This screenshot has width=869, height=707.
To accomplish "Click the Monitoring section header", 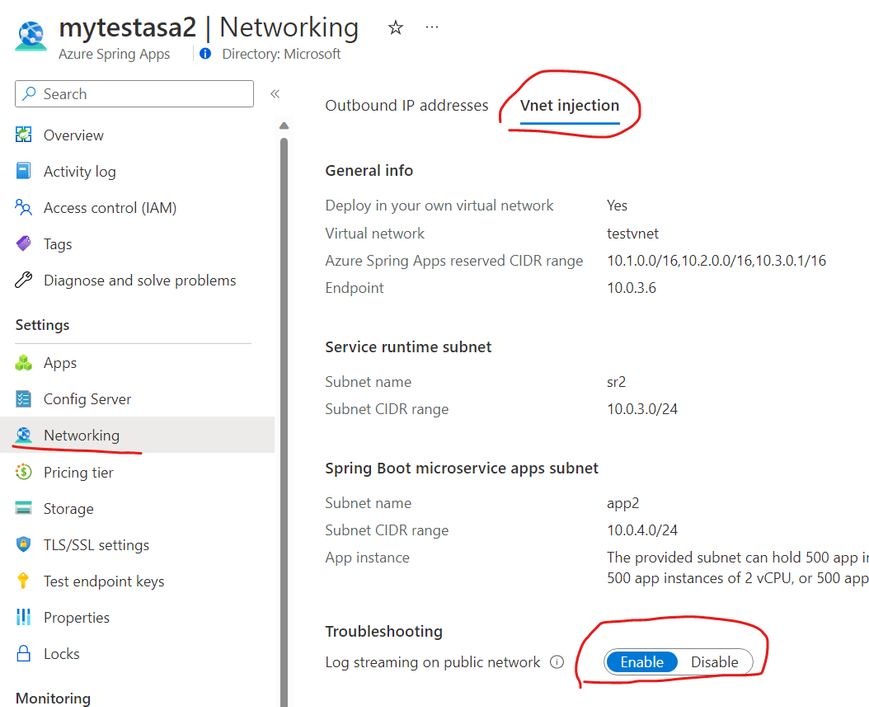I will (x=53, y=698).
